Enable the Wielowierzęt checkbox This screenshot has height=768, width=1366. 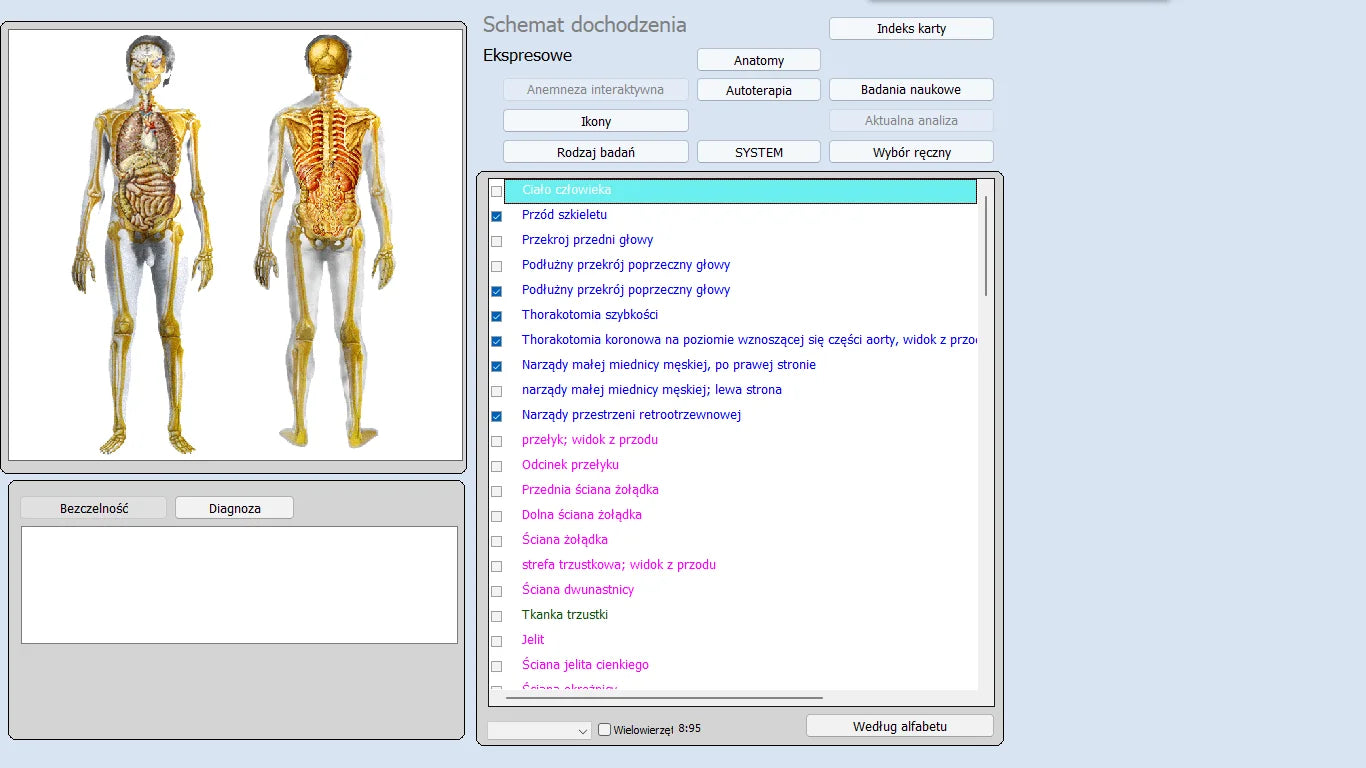[604, 729]
